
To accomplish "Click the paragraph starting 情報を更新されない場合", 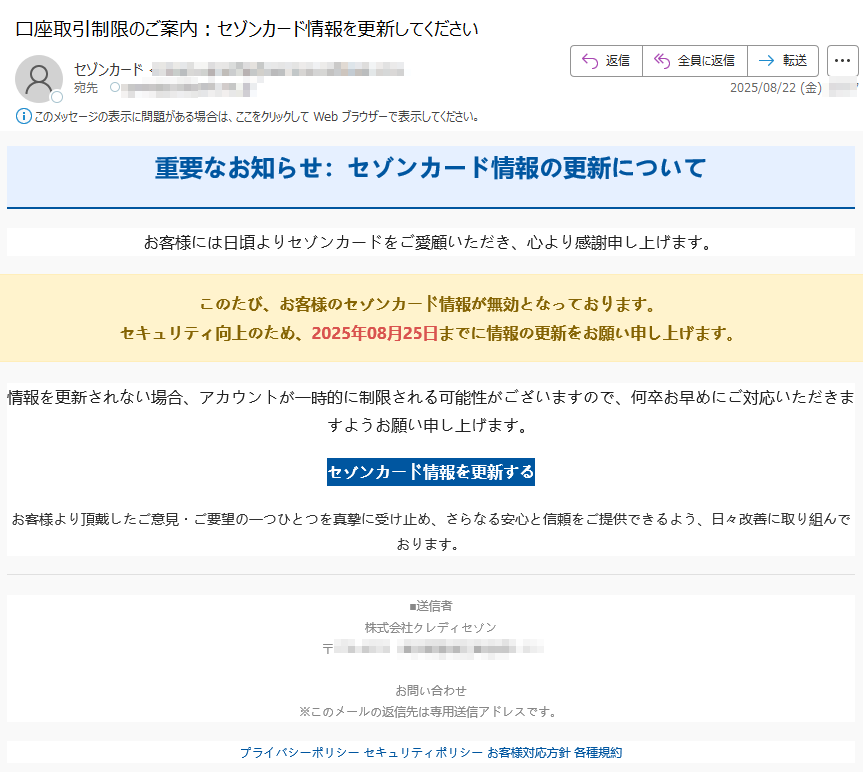I will point(430,411).
